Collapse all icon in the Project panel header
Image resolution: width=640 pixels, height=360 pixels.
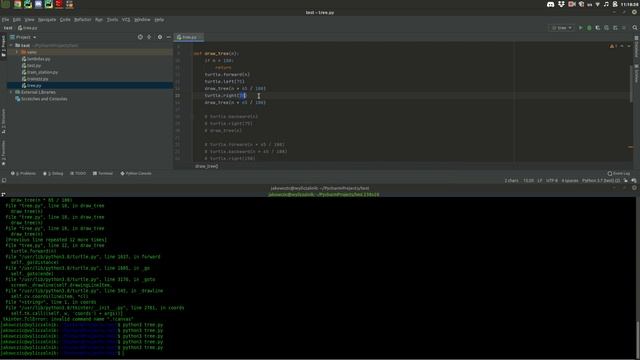click(149, 37)
